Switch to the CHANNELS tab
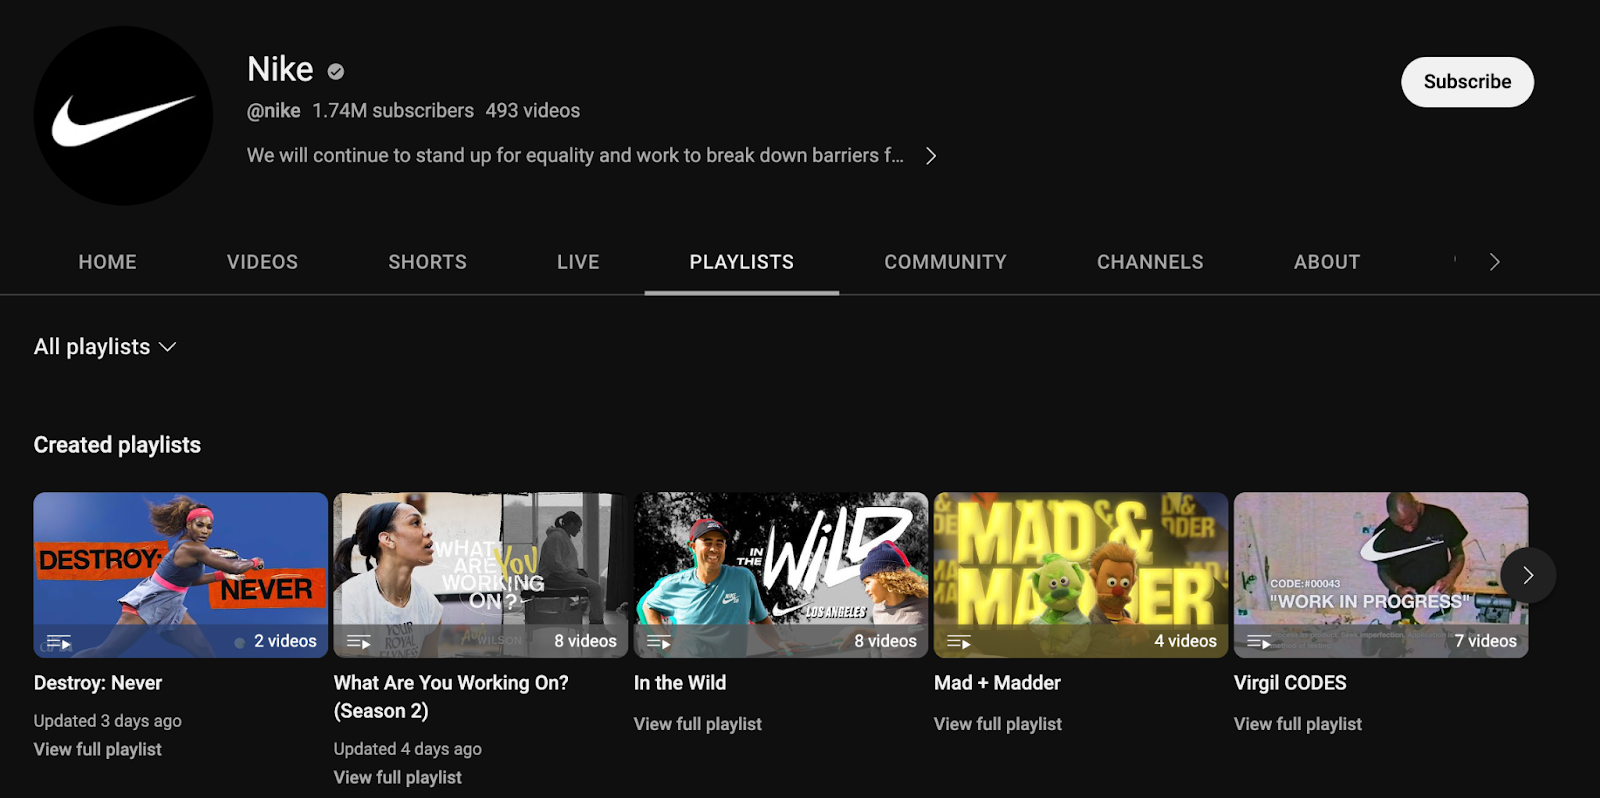The height and width of the screenshot is (798, 1600). click(1150, 262)
